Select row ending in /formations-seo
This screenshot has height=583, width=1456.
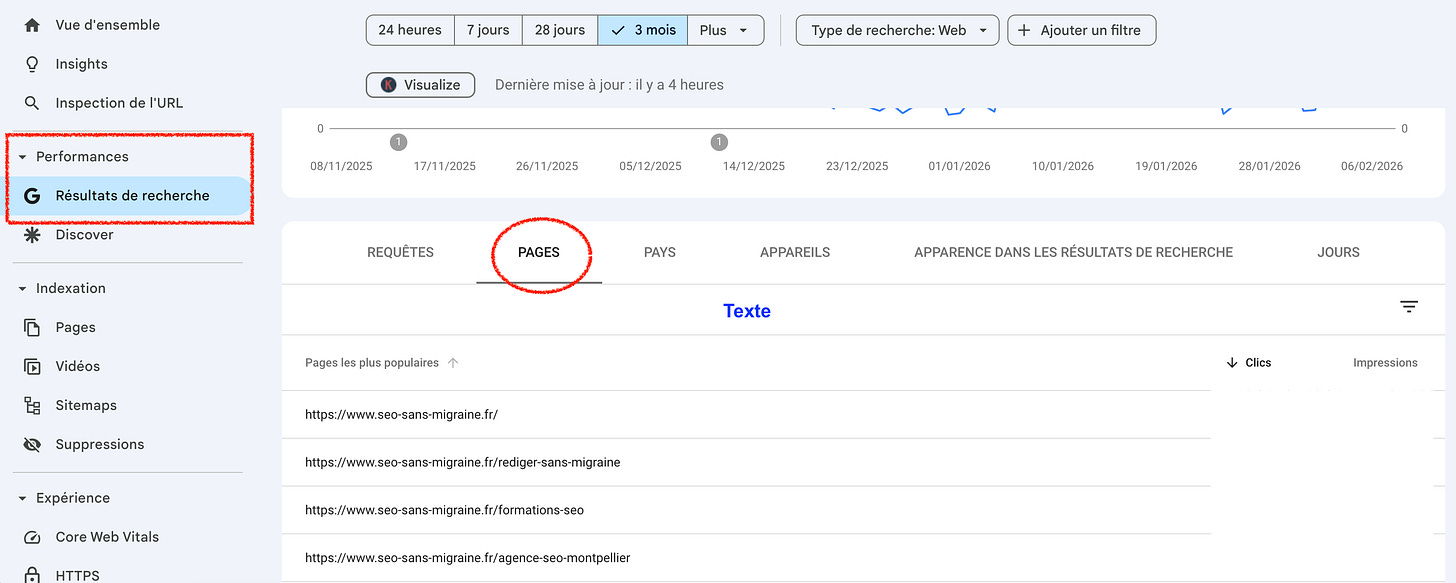tap(746, 510)
